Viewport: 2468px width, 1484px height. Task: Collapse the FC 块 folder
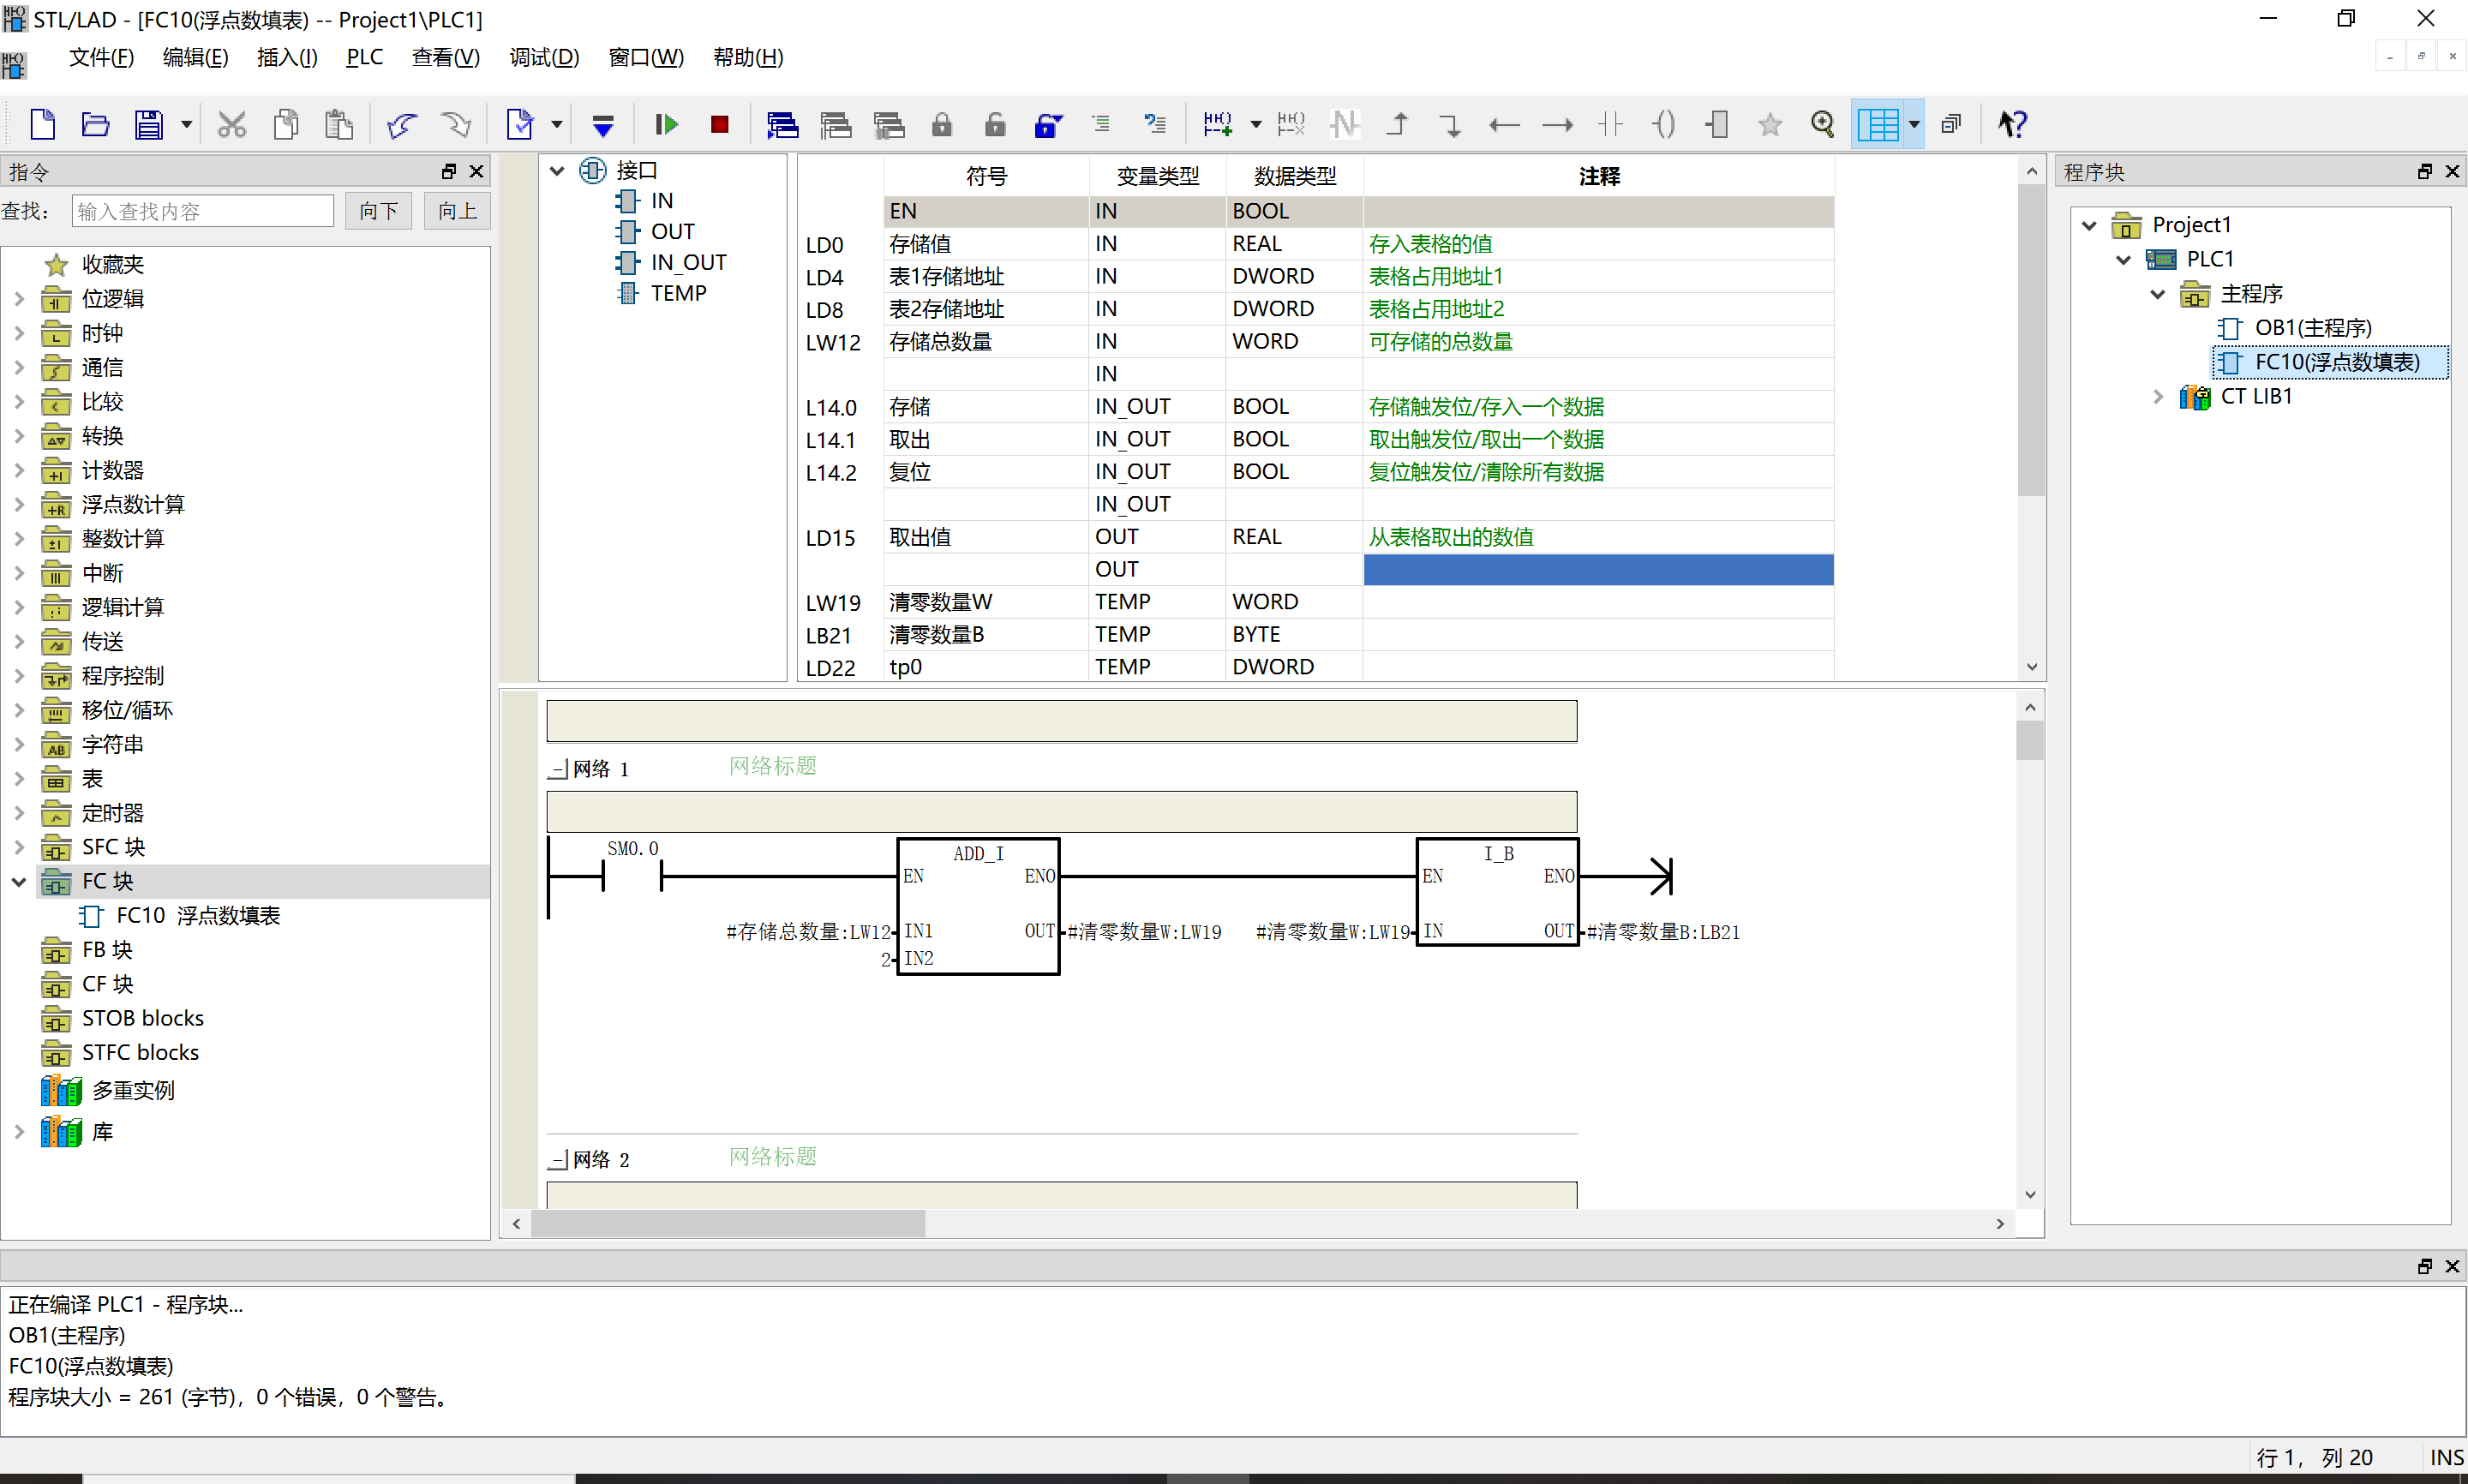point(19,881)
